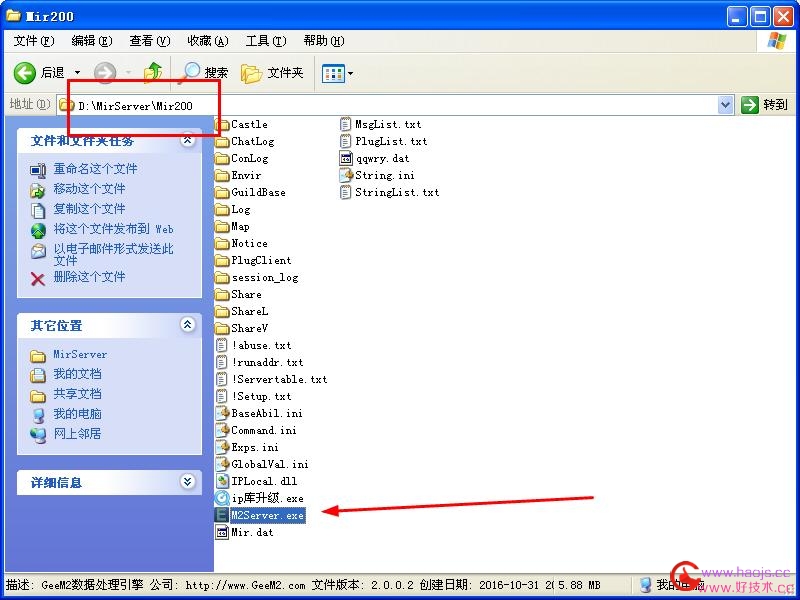This screenshot has width=800, height=600.
Task: Select the Map folder icon
Action: (222, 227)
